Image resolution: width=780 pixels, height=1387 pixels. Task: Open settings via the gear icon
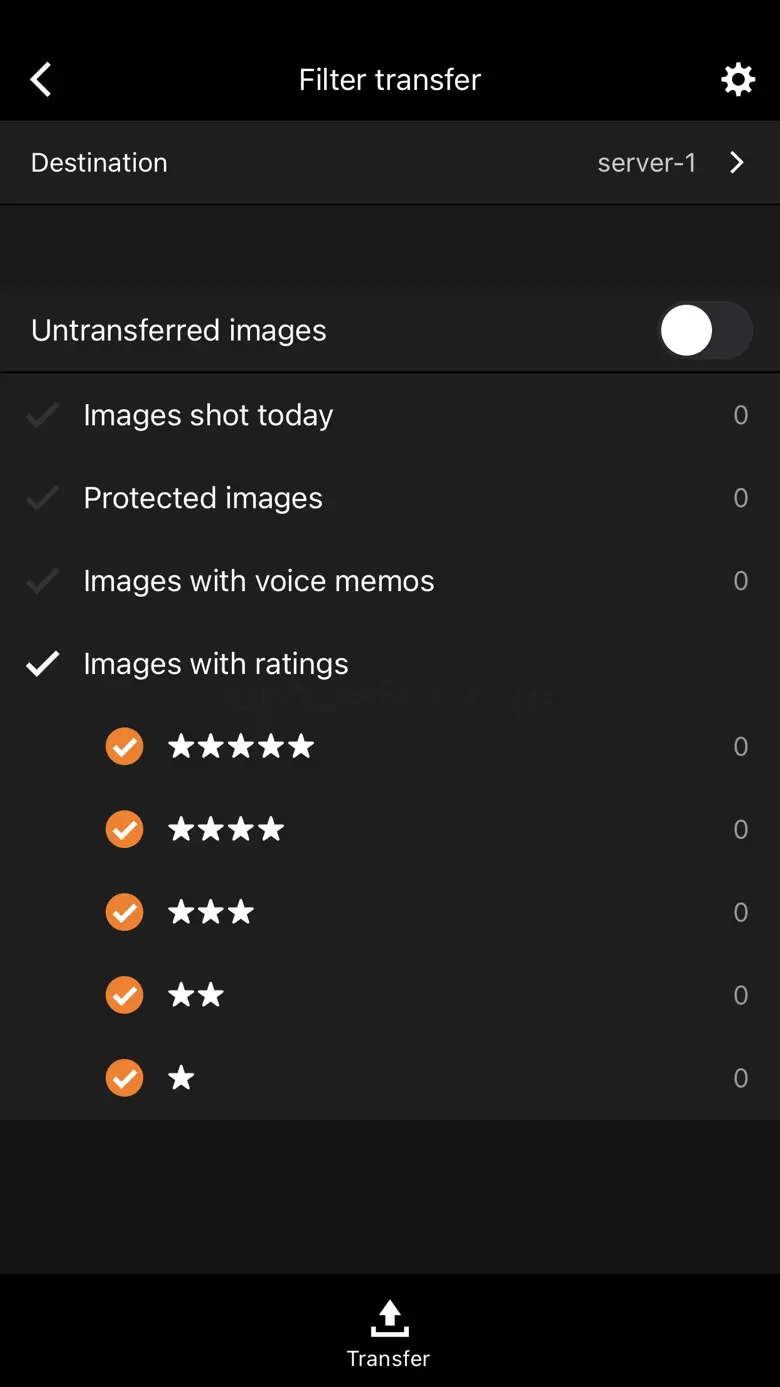coord(738,79)
